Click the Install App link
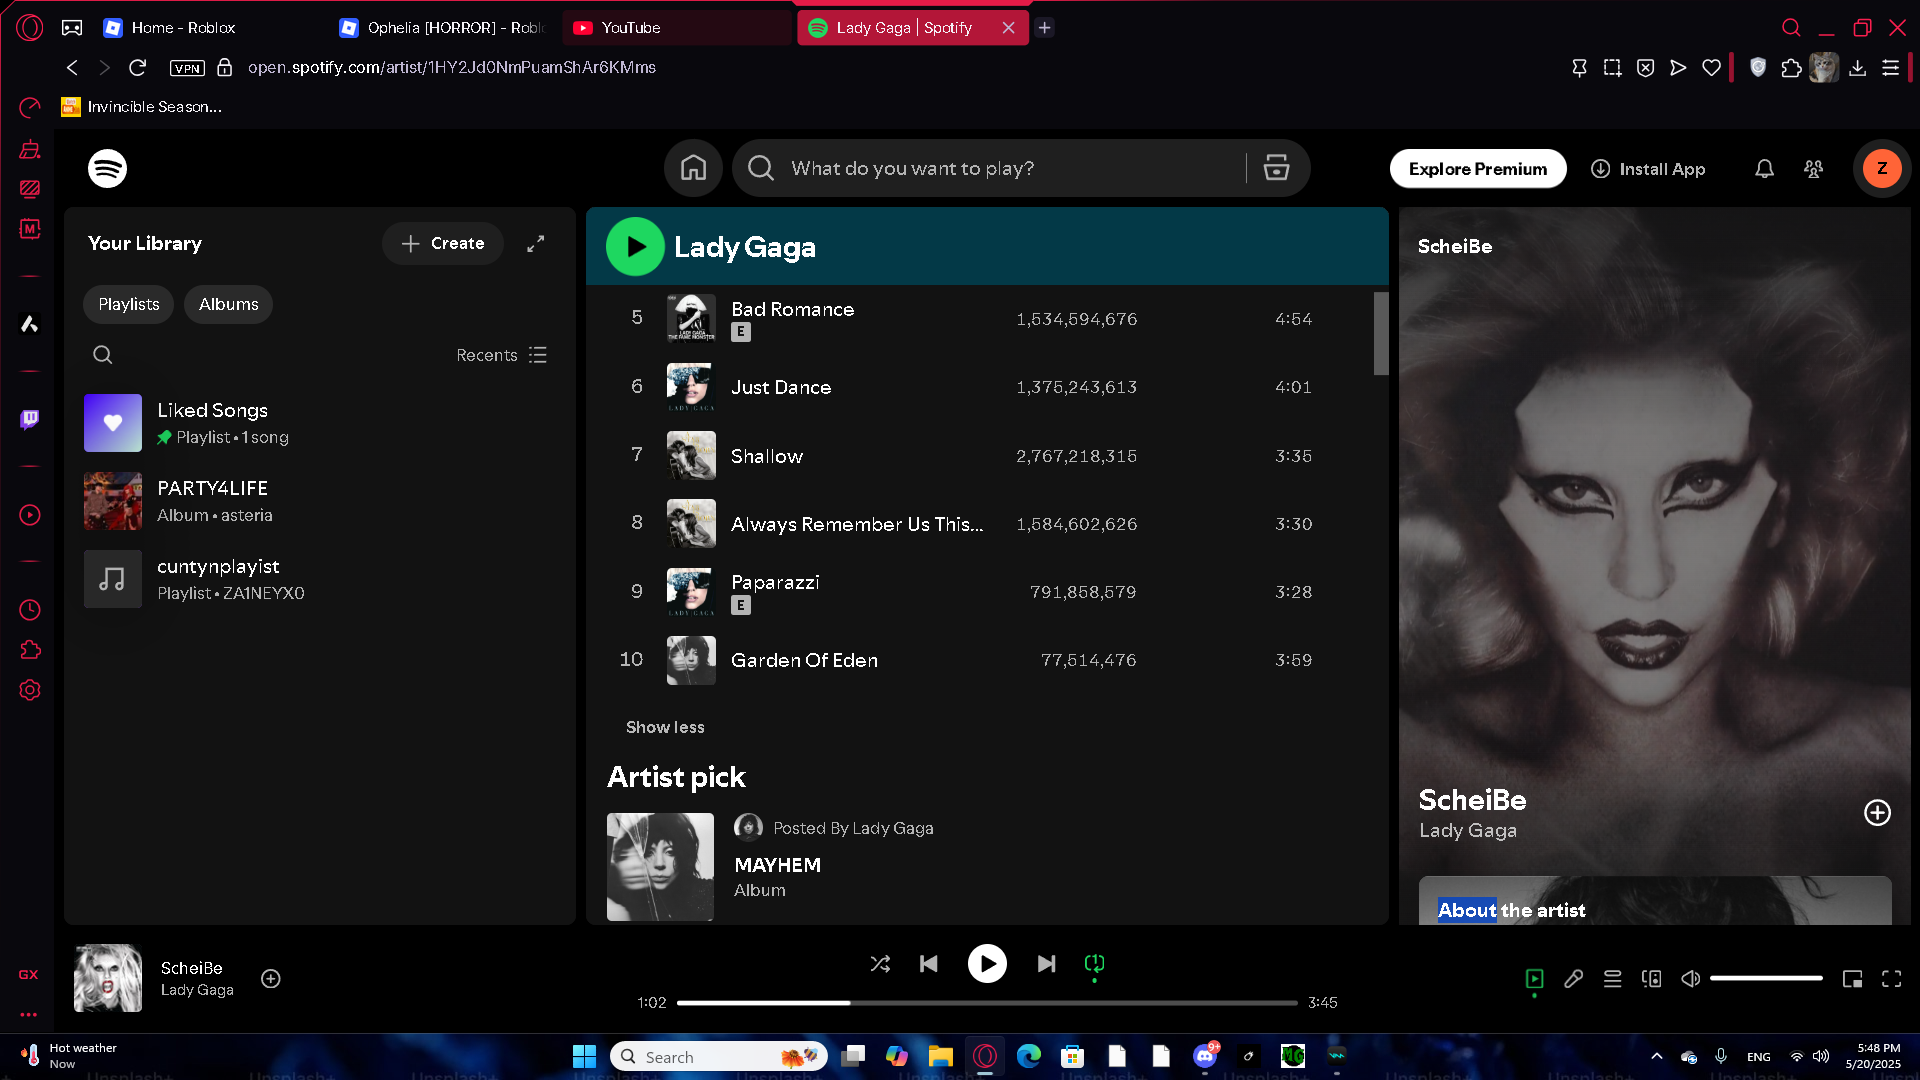The image size is (1920, 1080). (1648, 169)
